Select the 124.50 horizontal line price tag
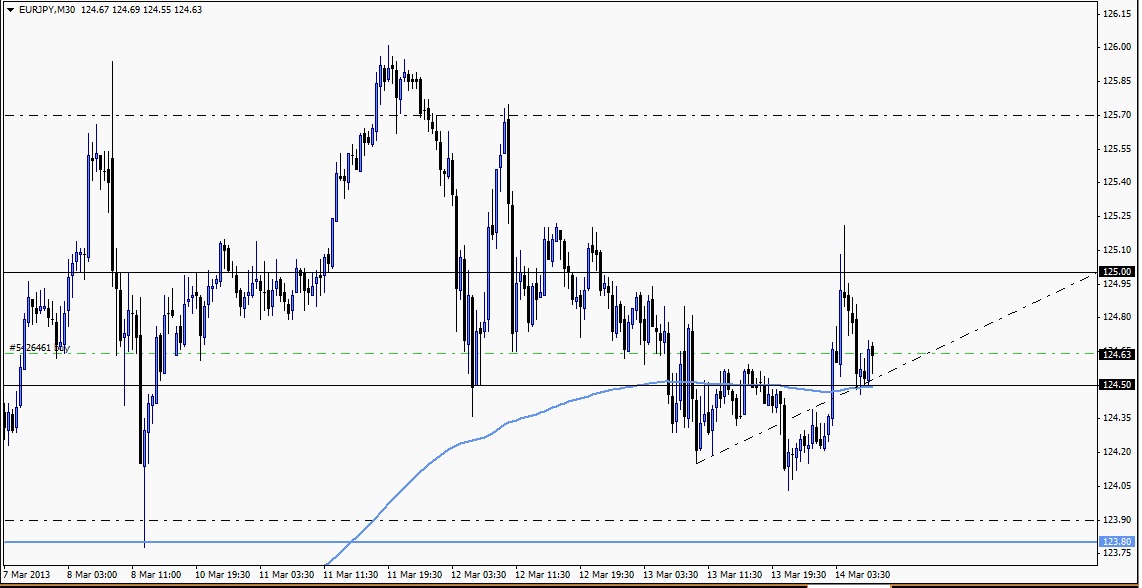Screen dimensions: 1142x588 (1117, 385)
